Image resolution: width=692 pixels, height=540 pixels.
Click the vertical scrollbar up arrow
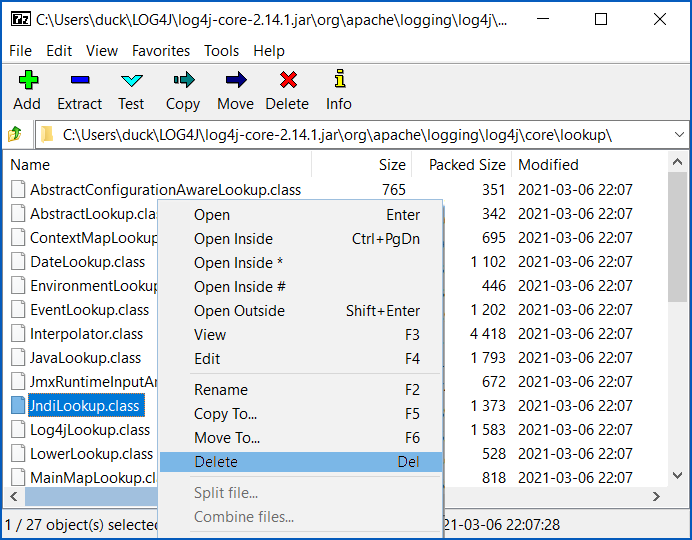pos(677,162)
